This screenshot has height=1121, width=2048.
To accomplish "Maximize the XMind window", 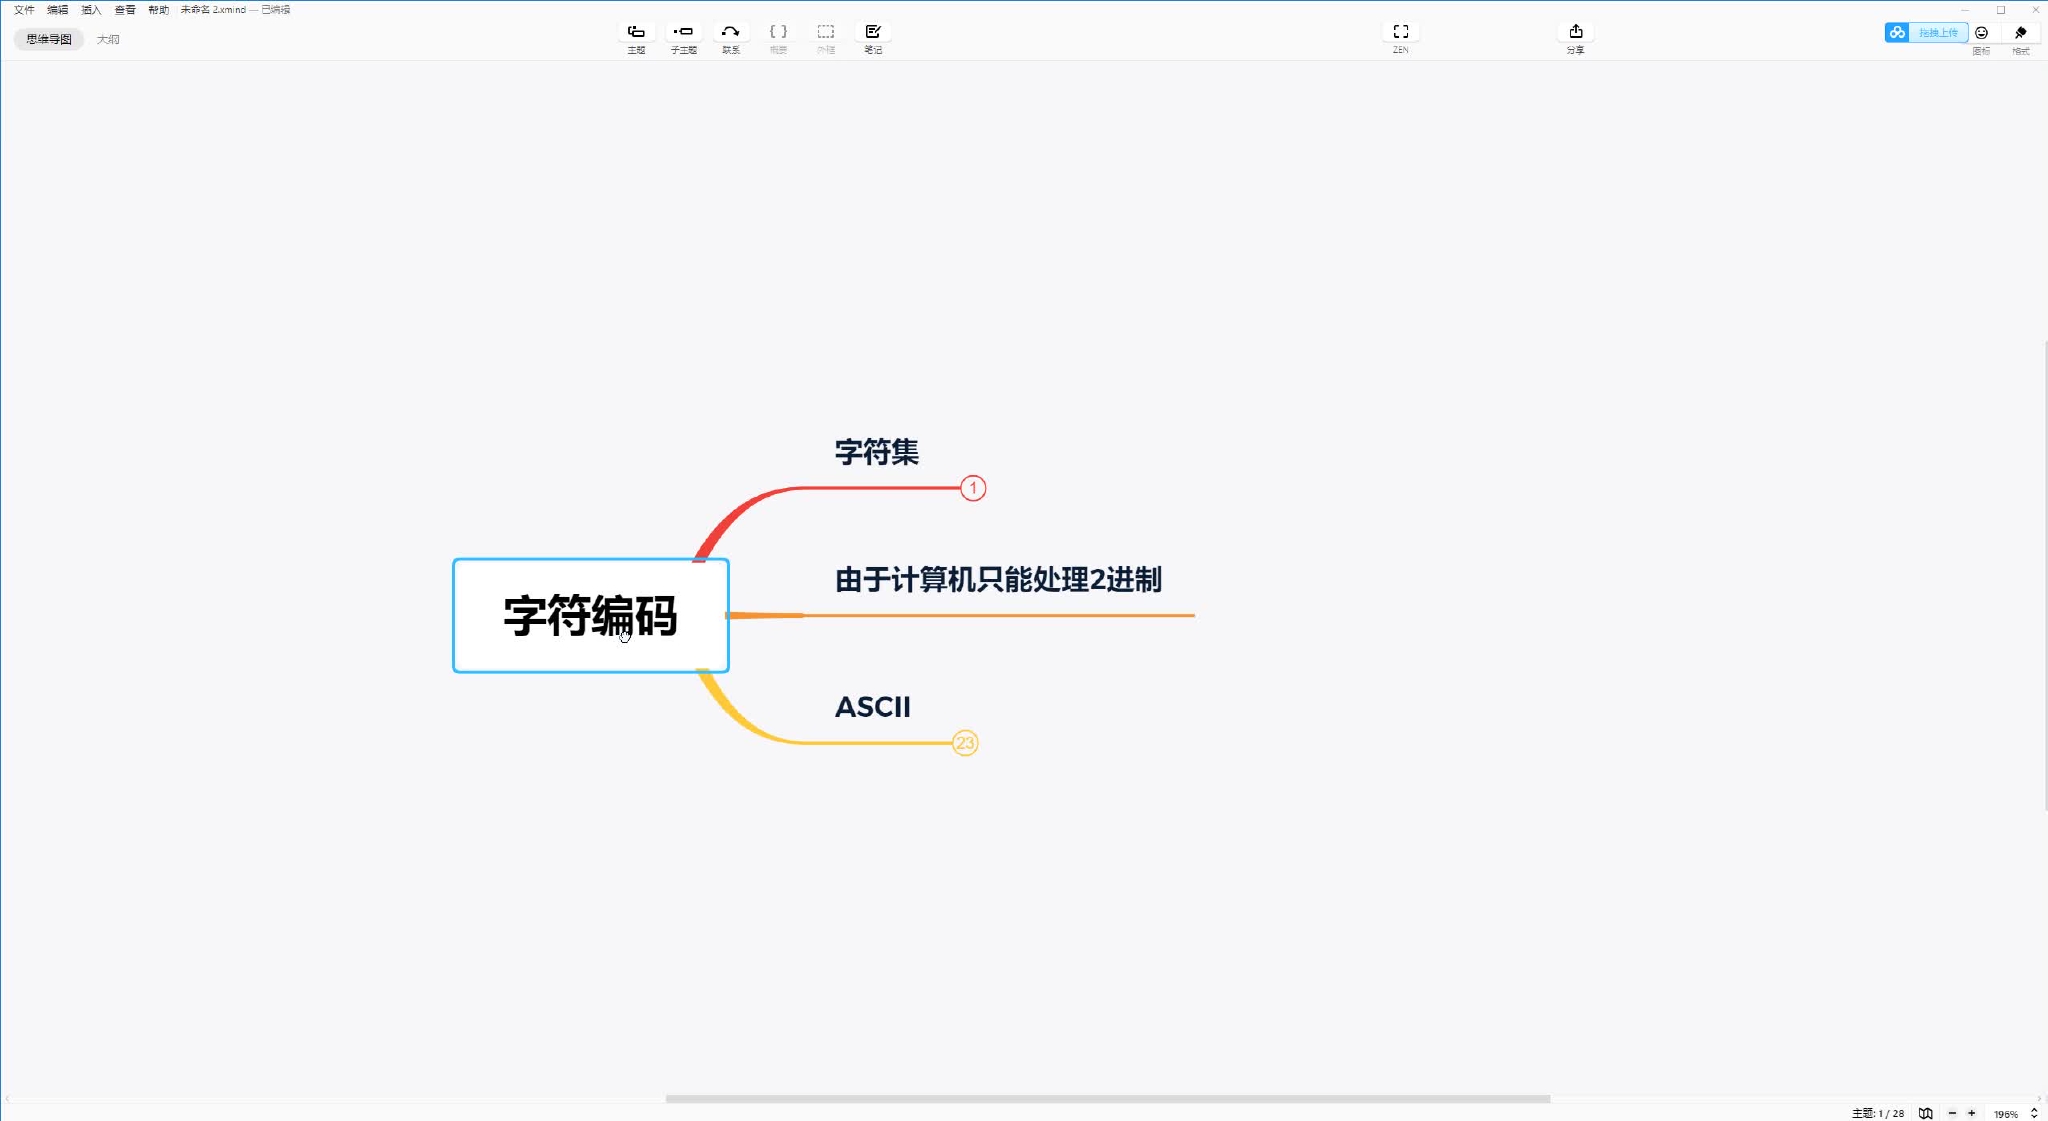I will pos(2001,10).
